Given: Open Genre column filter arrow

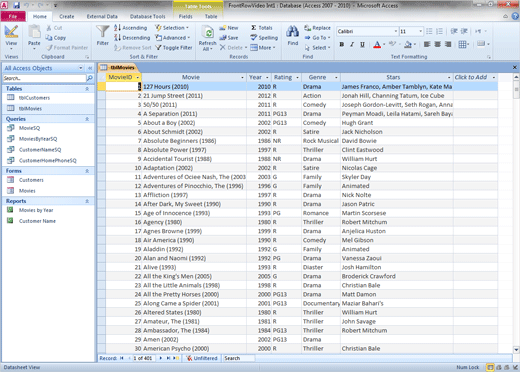Looking at the screenshot, I should pyautogui.click(x=336, y=77).
